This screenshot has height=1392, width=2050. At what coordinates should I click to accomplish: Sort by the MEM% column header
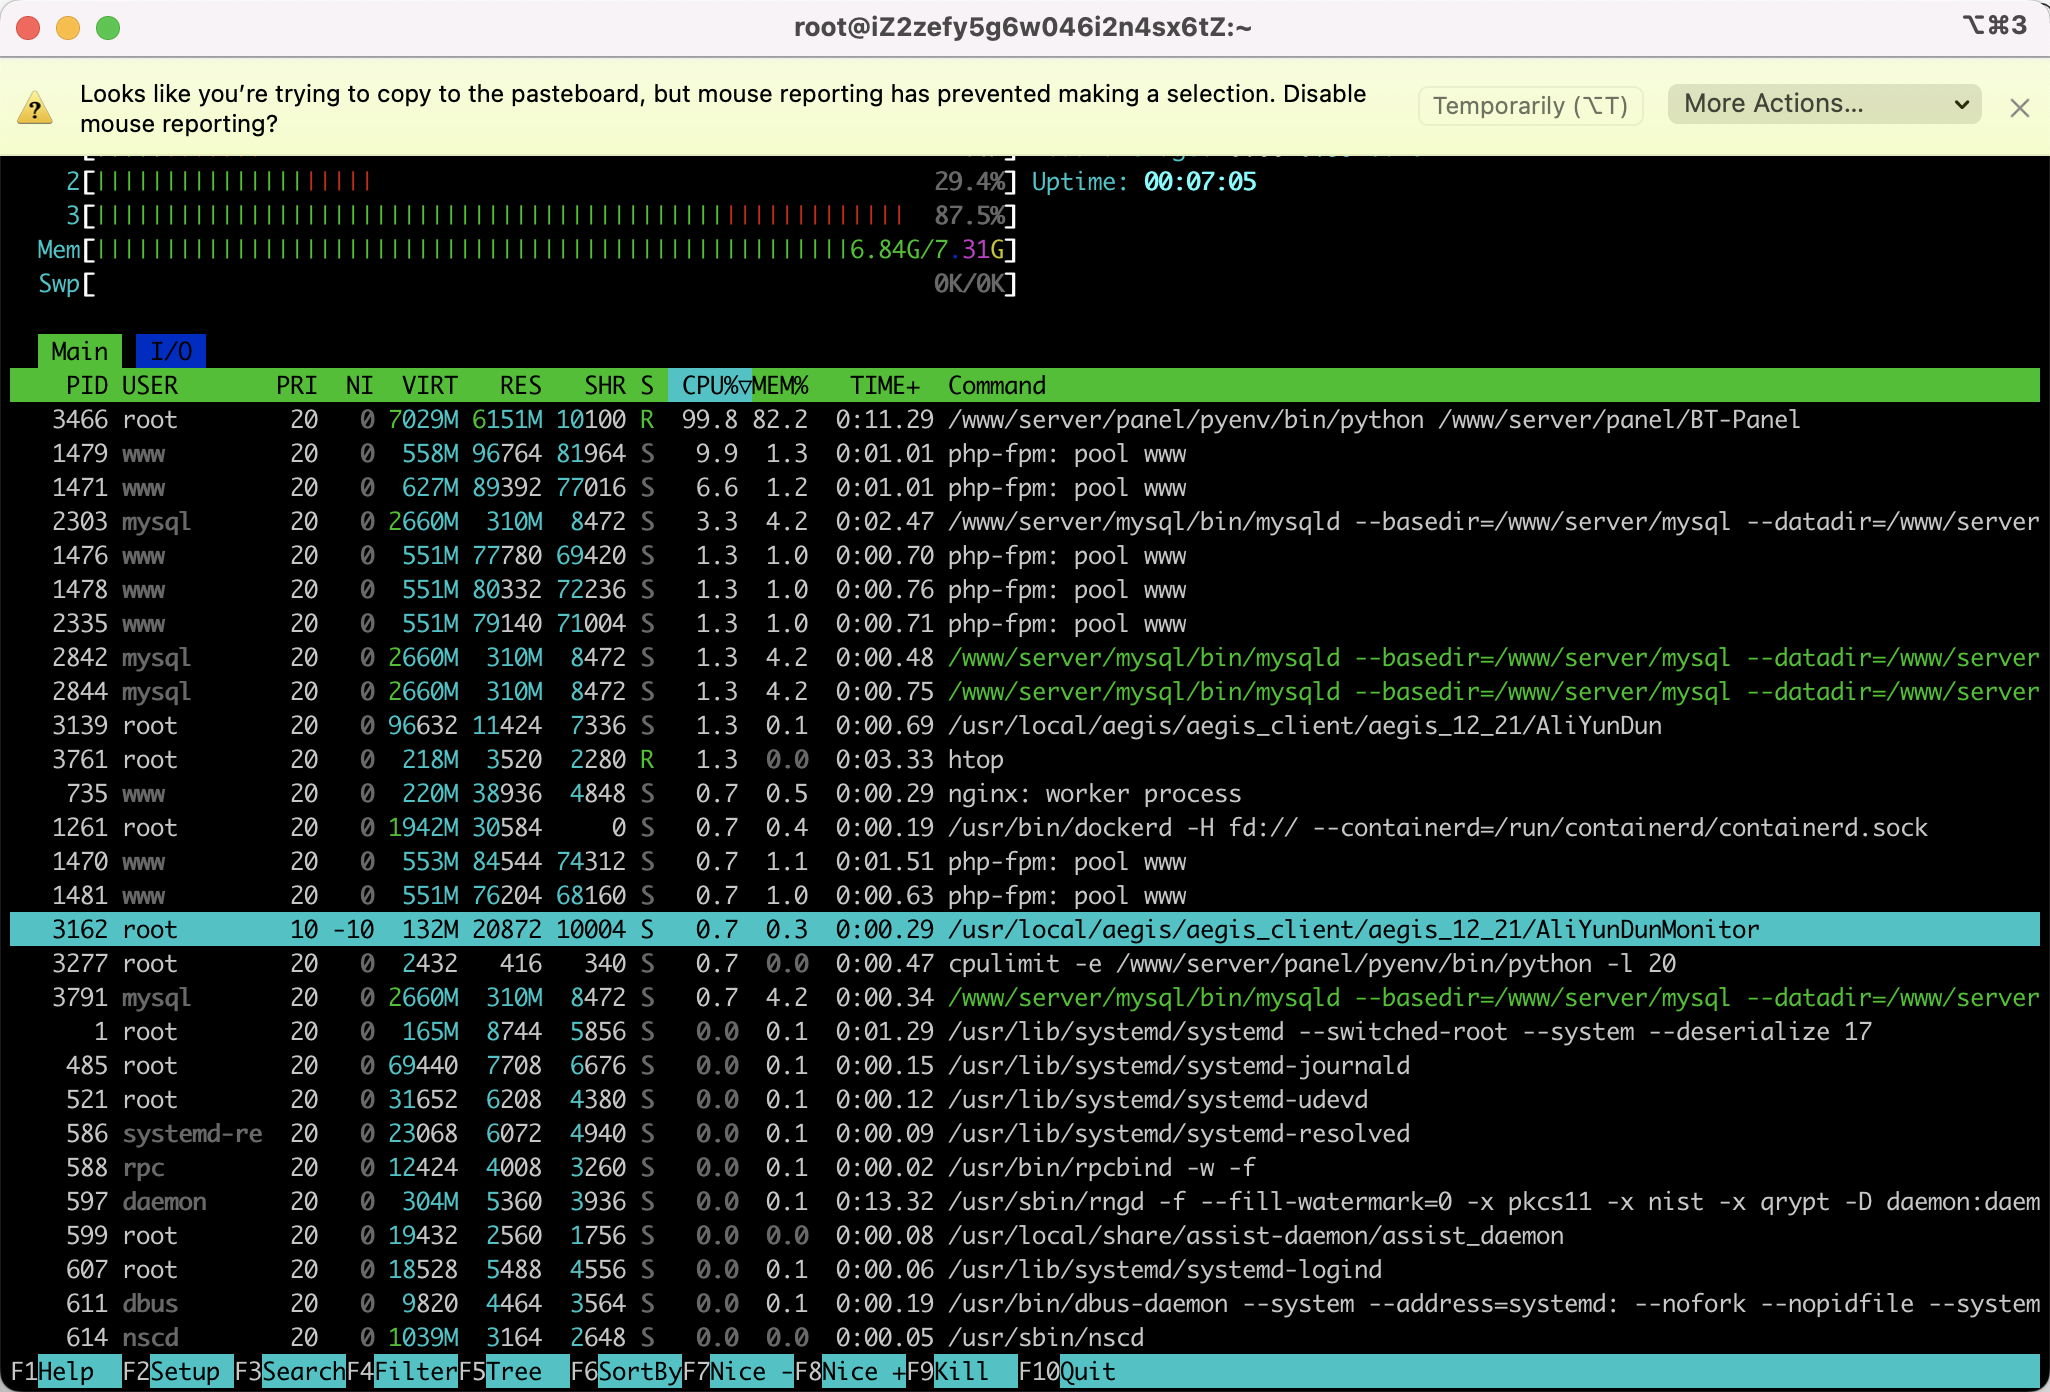pyautogui.click(x=781, y=385)
